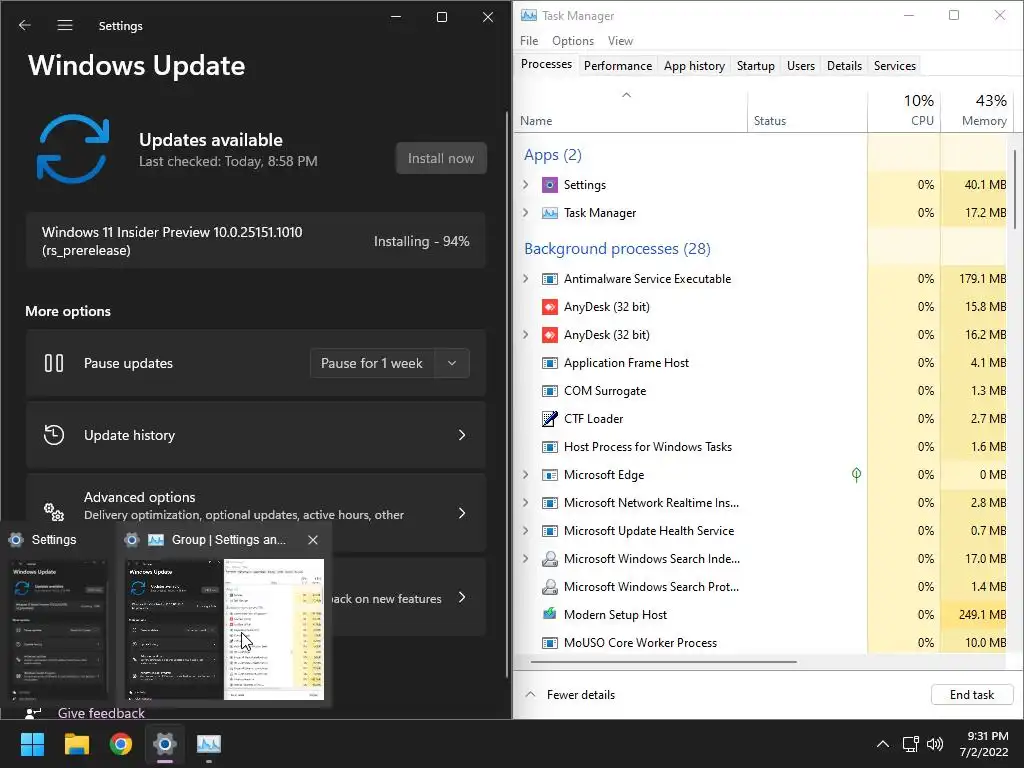Expand Microsoft Update Health Service row
Screen dimensions: 1024x768
coord(526,531)
